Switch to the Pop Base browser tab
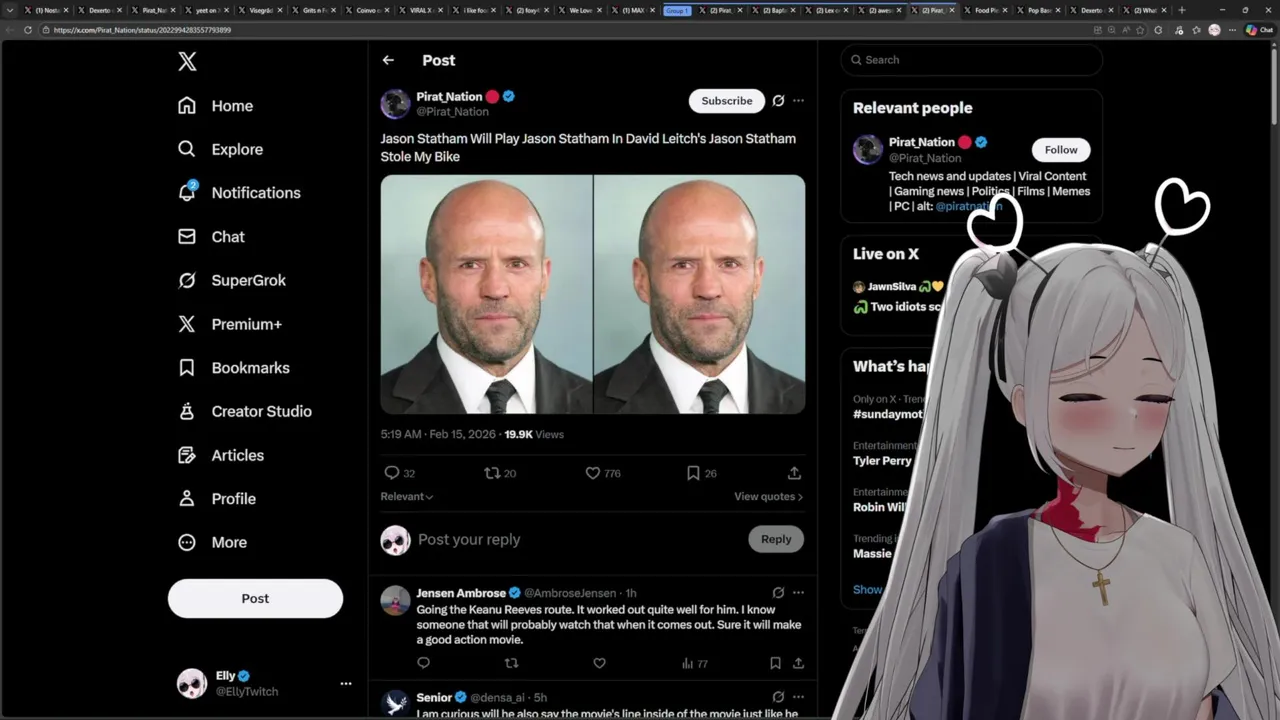 1038,10
